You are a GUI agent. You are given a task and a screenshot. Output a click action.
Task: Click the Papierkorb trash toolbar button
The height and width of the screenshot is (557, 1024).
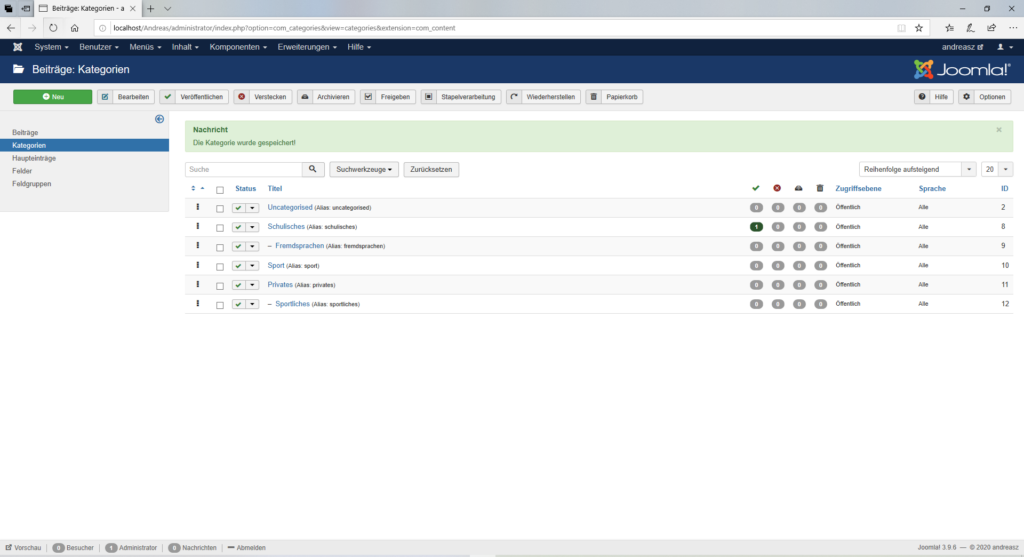(x=614, y=97)
